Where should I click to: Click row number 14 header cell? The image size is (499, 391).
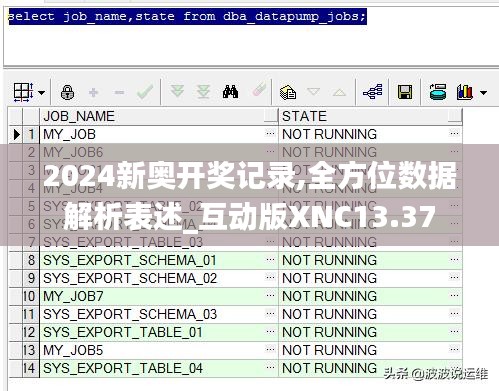pos(31,368)
